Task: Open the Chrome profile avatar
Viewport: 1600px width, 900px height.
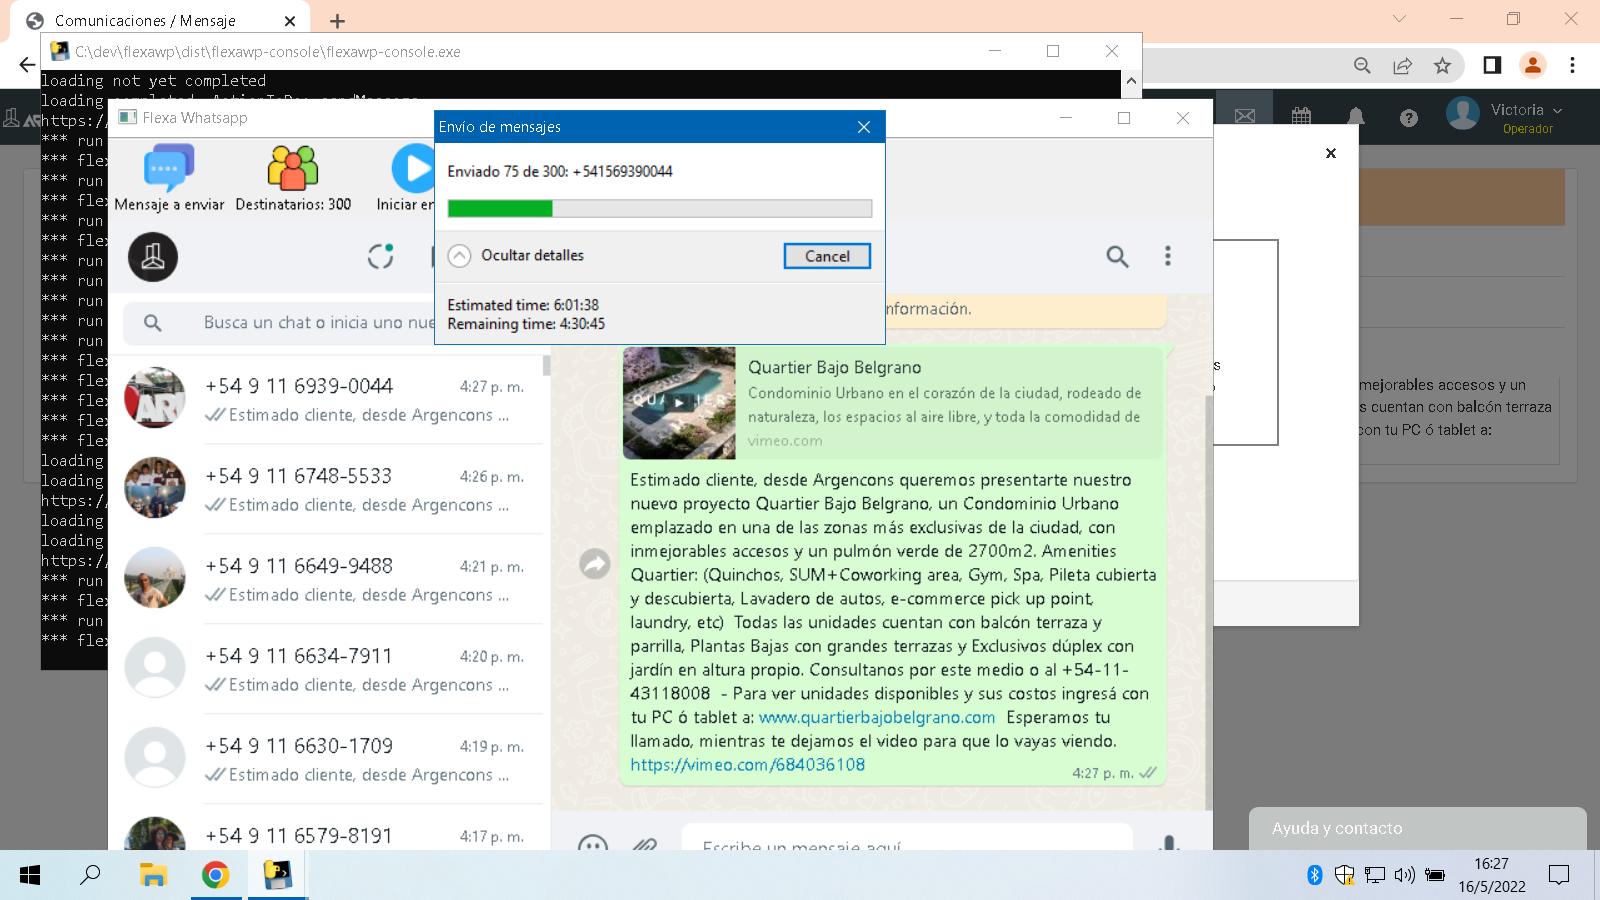Action: pyautogui.click(x=1532, y=65)
